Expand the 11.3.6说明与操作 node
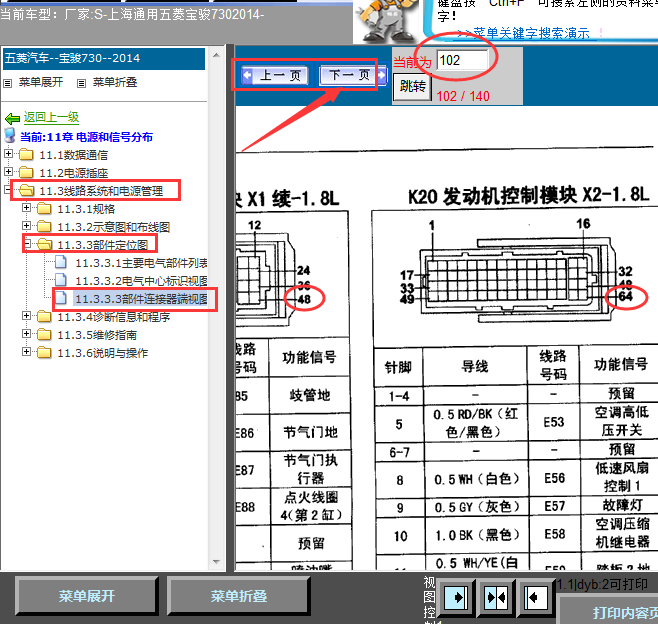The image size is (658, 626). pyautogui.click(x=26, y=351)
